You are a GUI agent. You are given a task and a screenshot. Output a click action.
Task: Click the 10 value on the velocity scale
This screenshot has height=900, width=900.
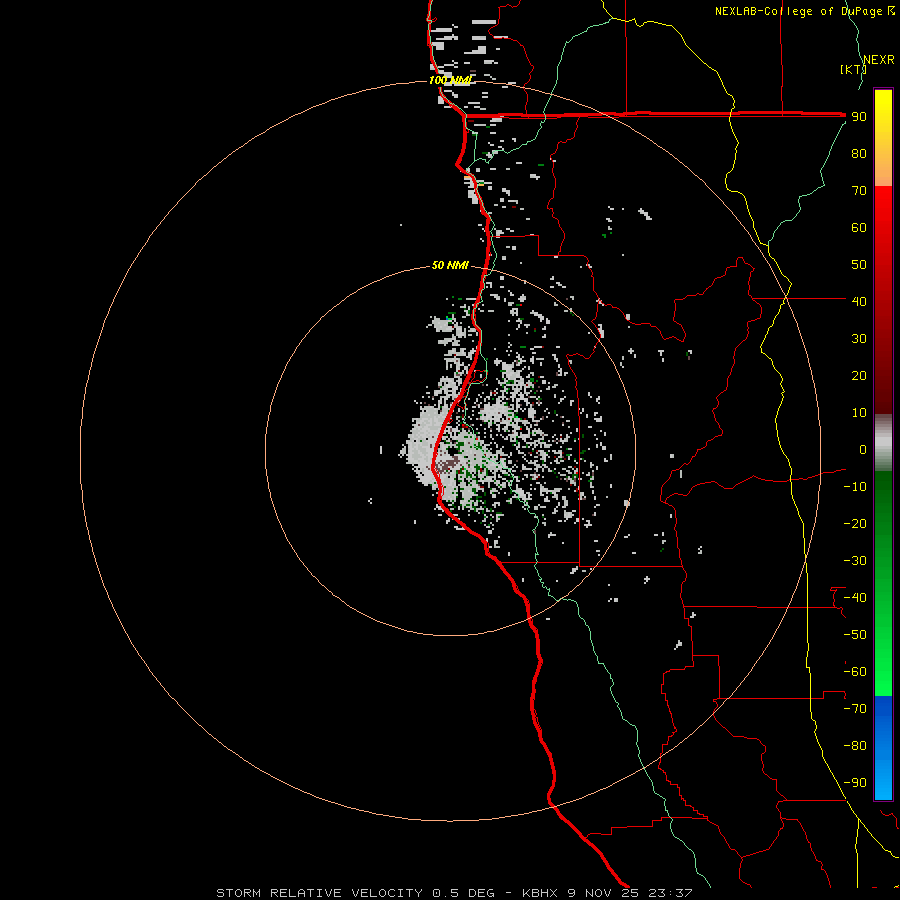(x=859, y=413)
